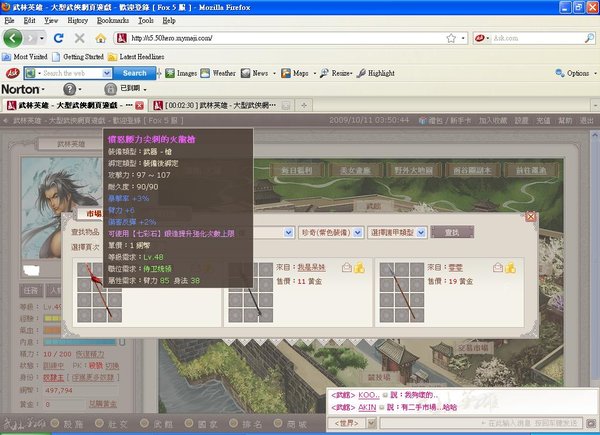Buy the 11 gold spear with coin icon

click(x=359, y=268)
